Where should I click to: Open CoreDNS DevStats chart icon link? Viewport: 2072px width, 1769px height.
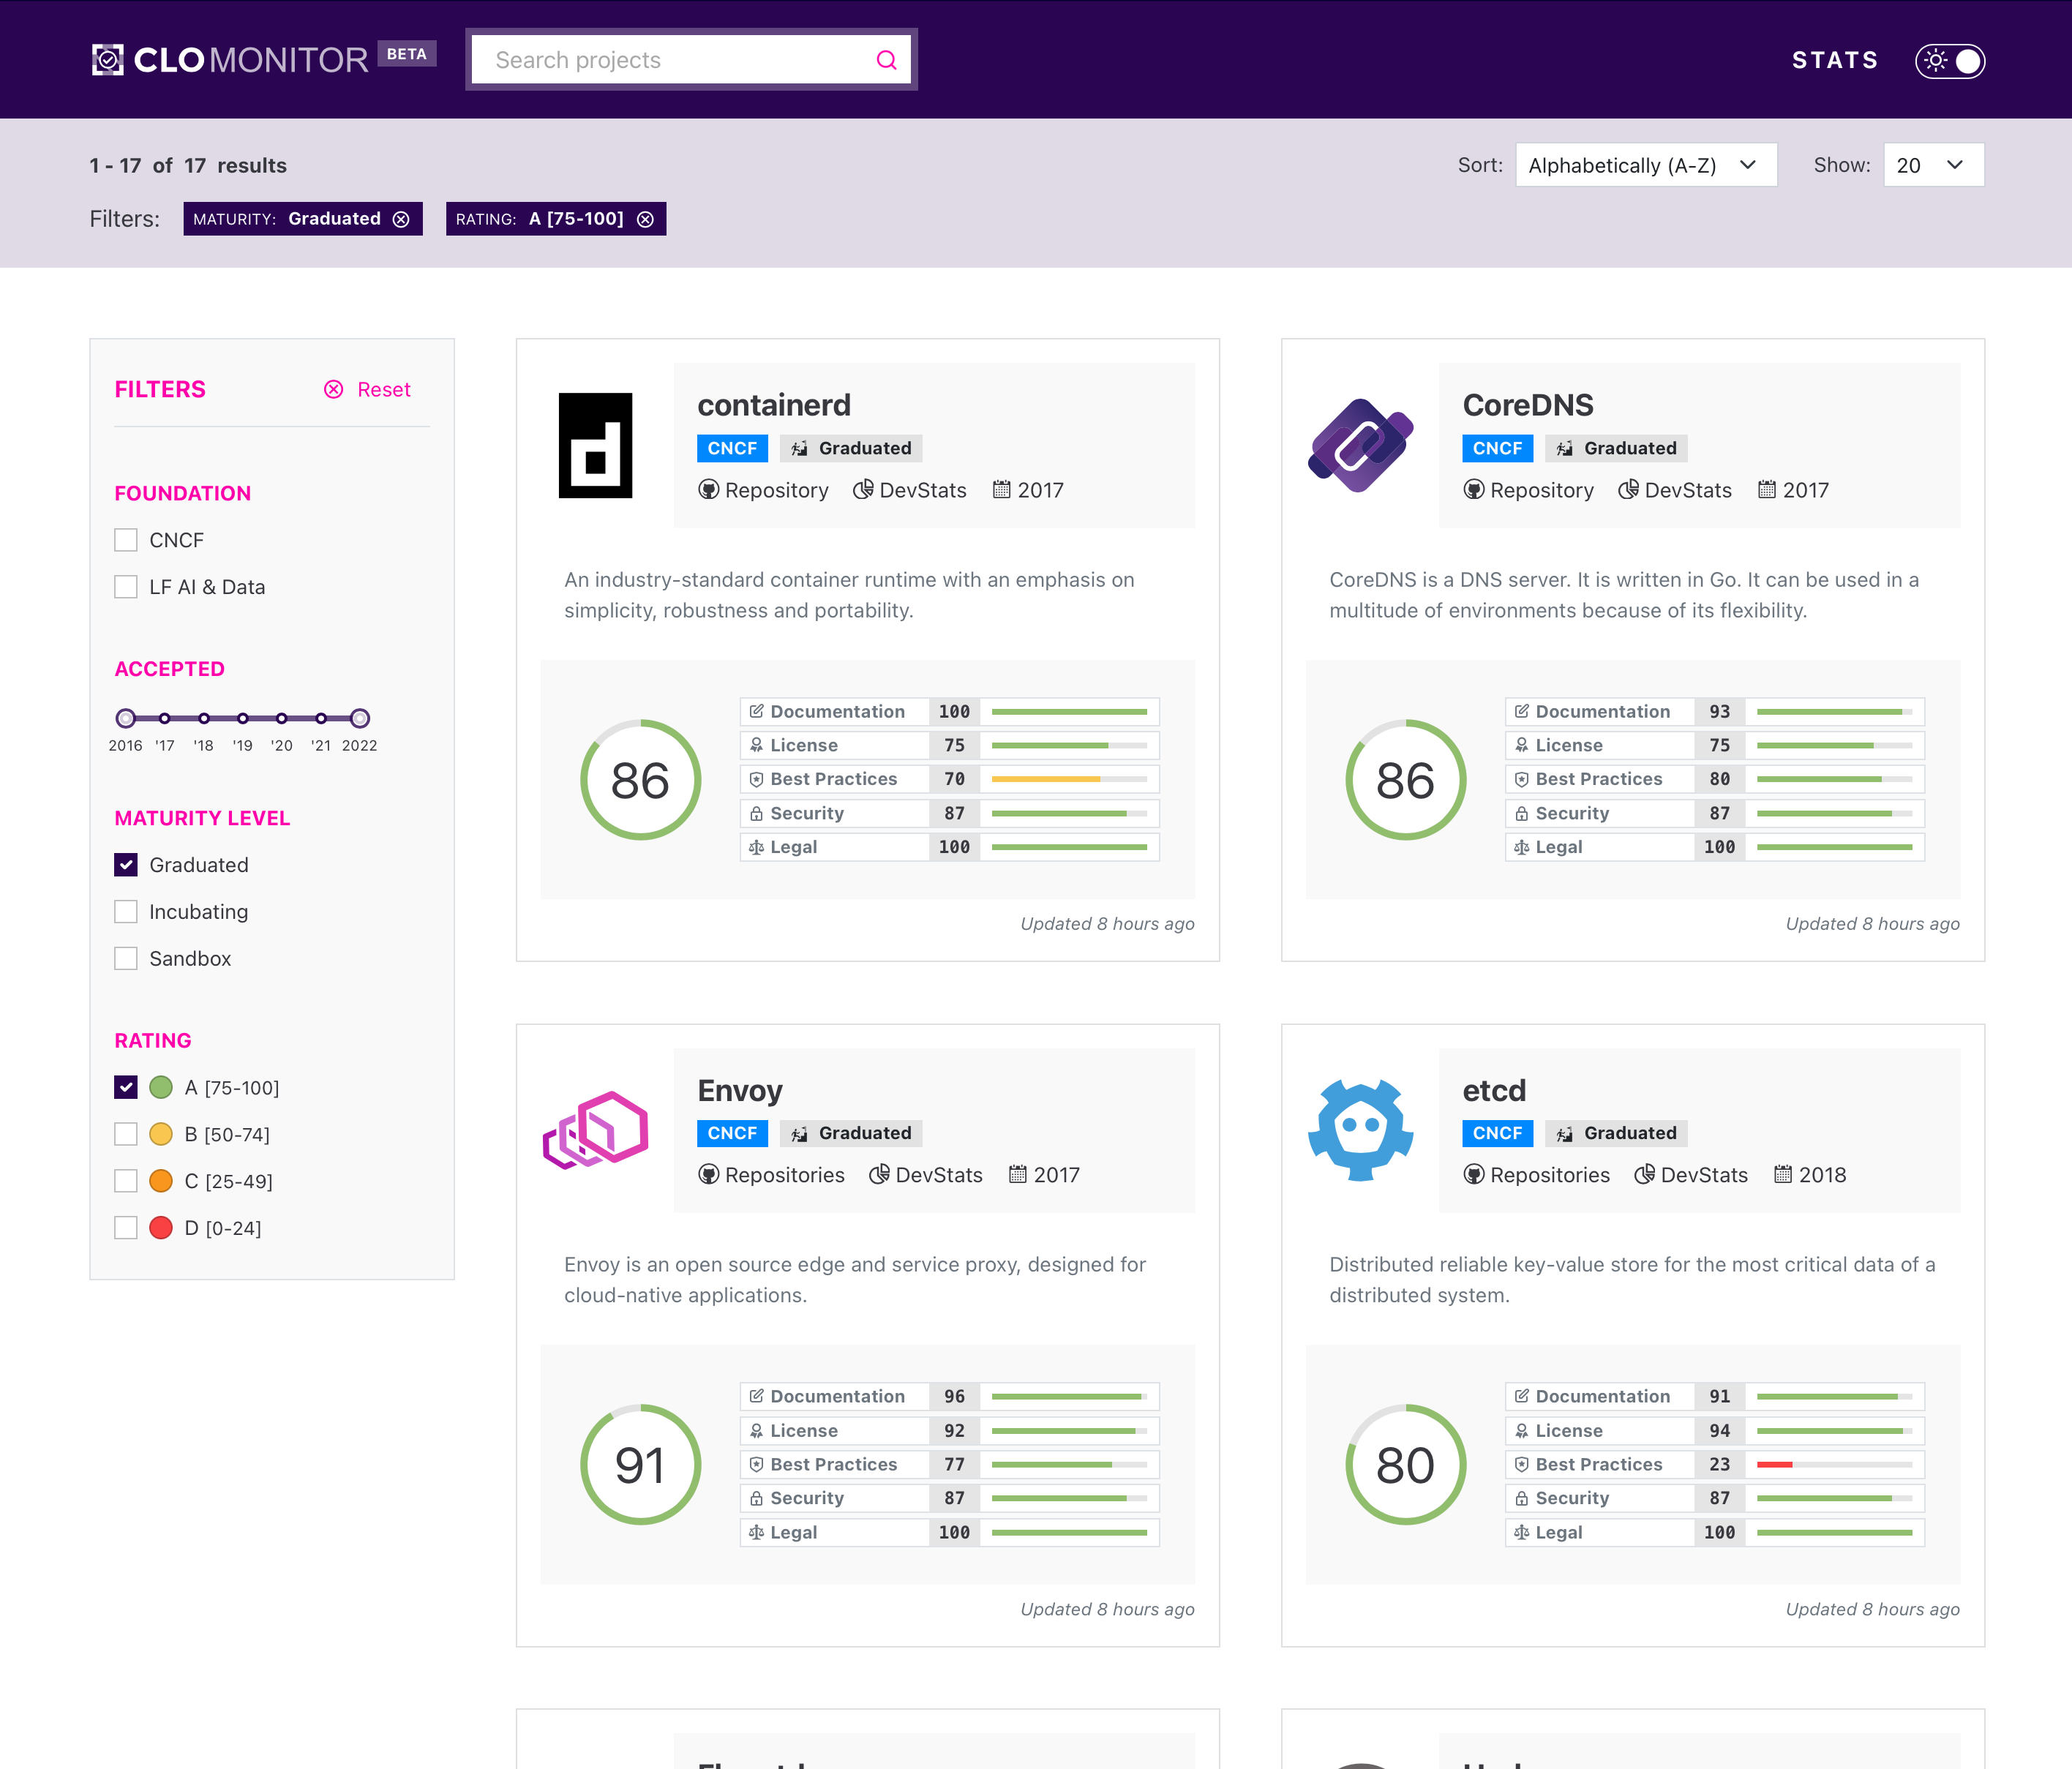tap(1628, 490)
